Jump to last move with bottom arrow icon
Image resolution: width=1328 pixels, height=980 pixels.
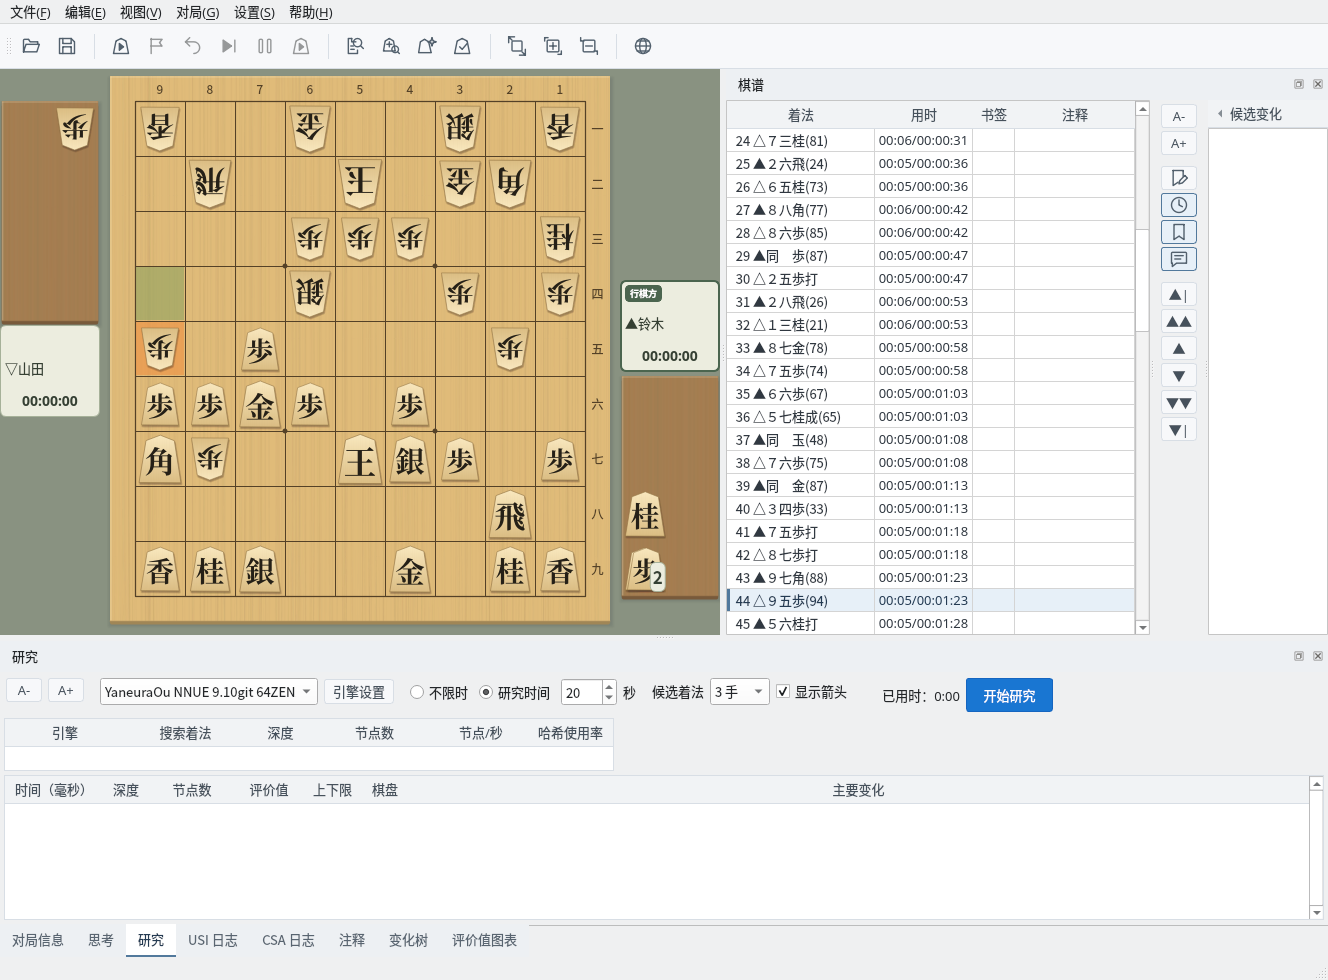coord(1179,430)
